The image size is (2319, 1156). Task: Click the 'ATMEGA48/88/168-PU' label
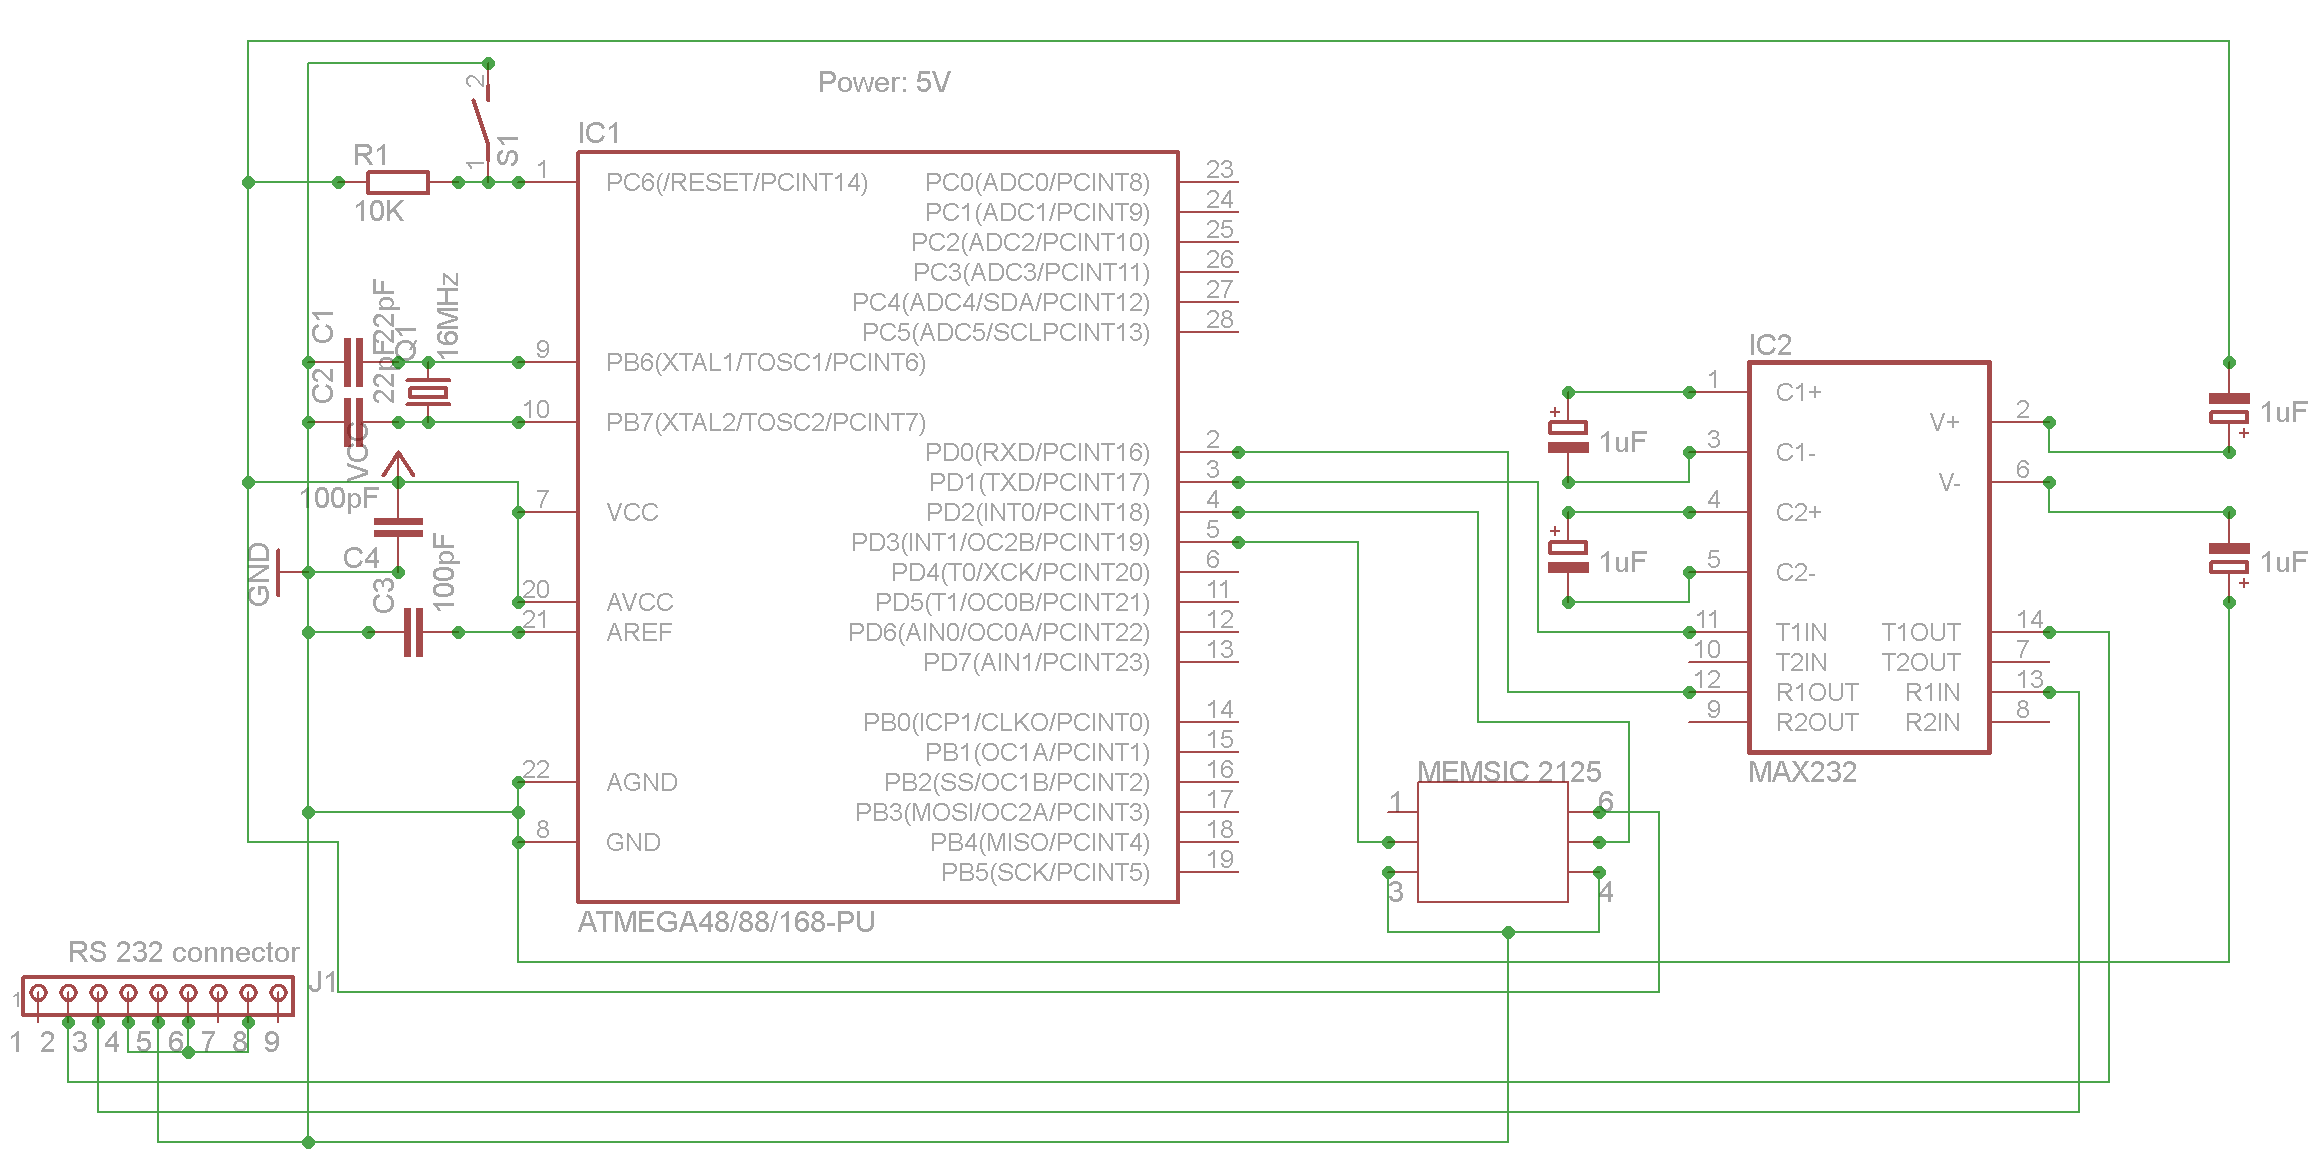(727, 922)
